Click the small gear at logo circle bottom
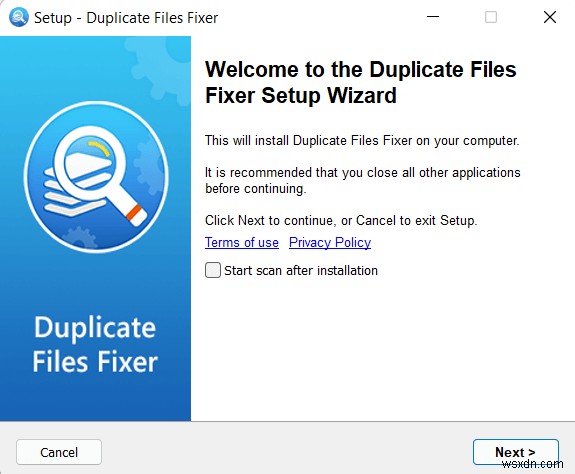This screenshot has height=474, width=575. tap(79, 238)
